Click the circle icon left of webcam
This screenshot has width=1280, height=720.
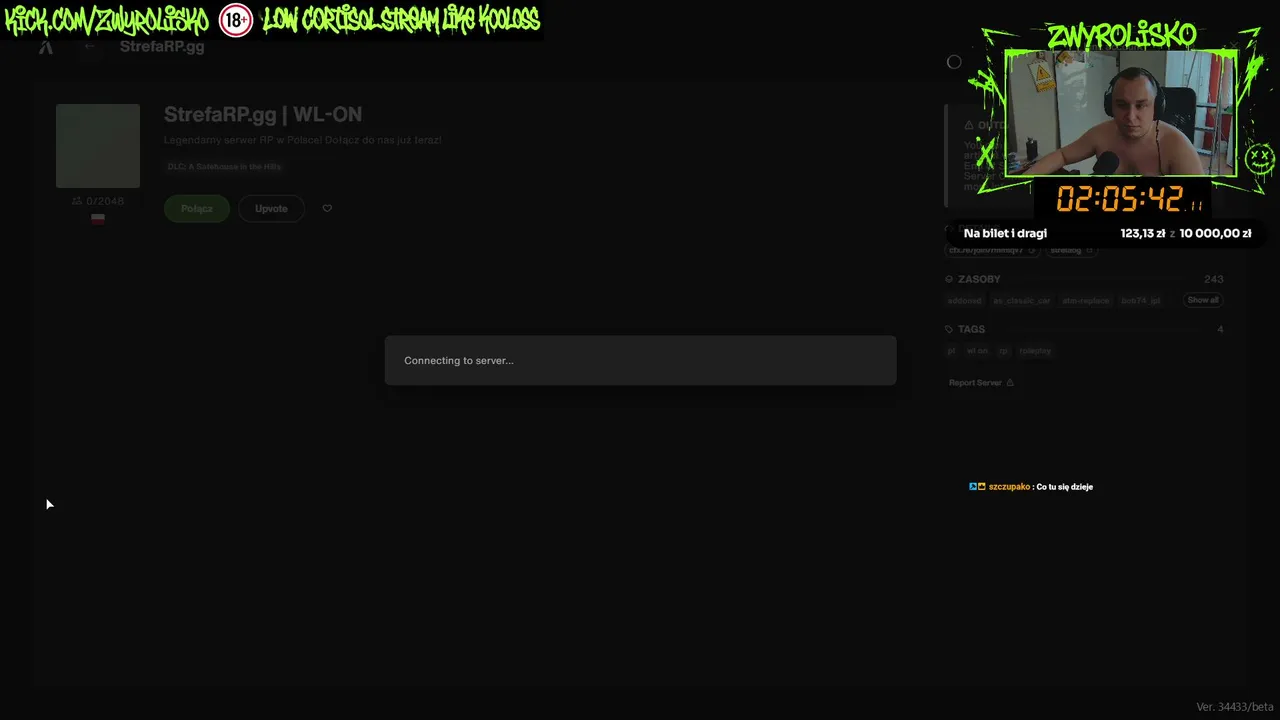pyautogui.click(x=954, y=62)
